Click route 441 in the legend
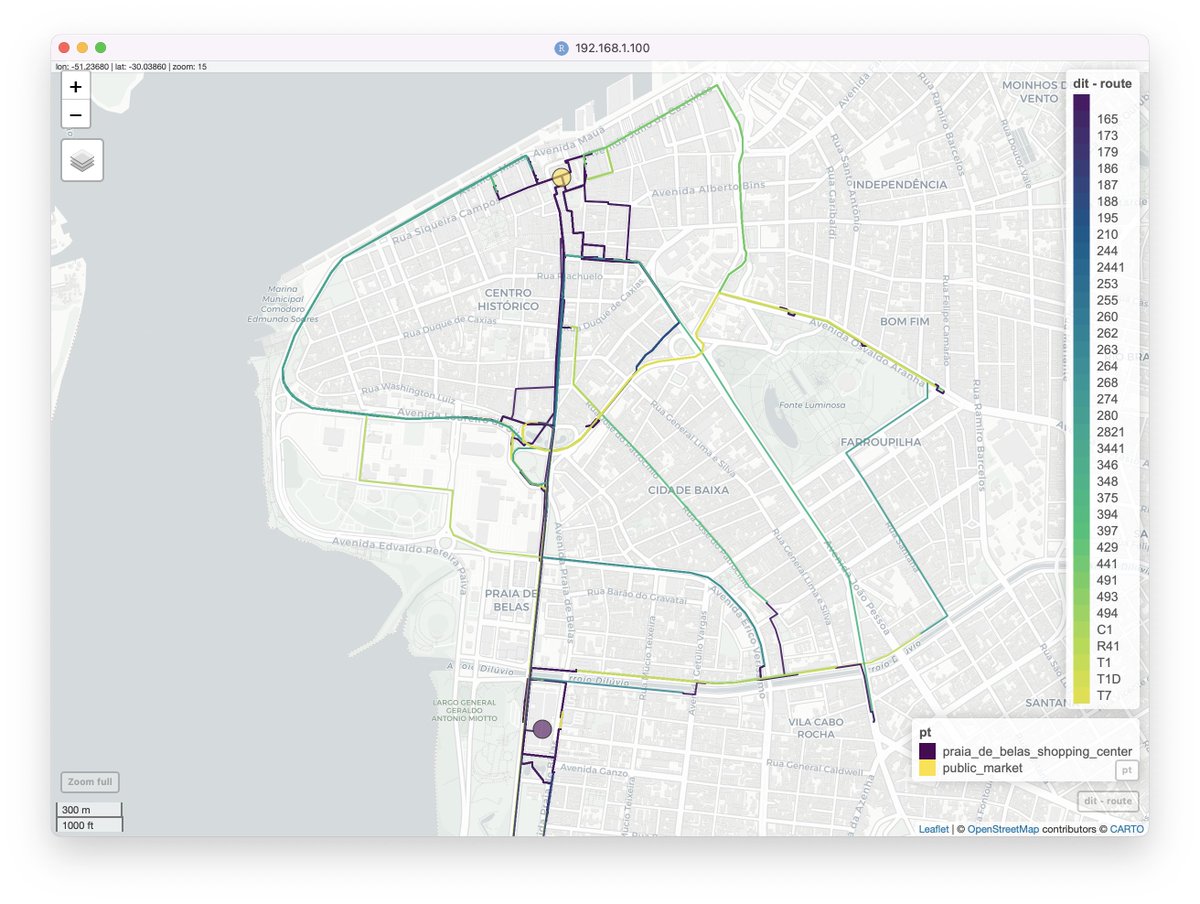1200x904 pixels. 1107,564
